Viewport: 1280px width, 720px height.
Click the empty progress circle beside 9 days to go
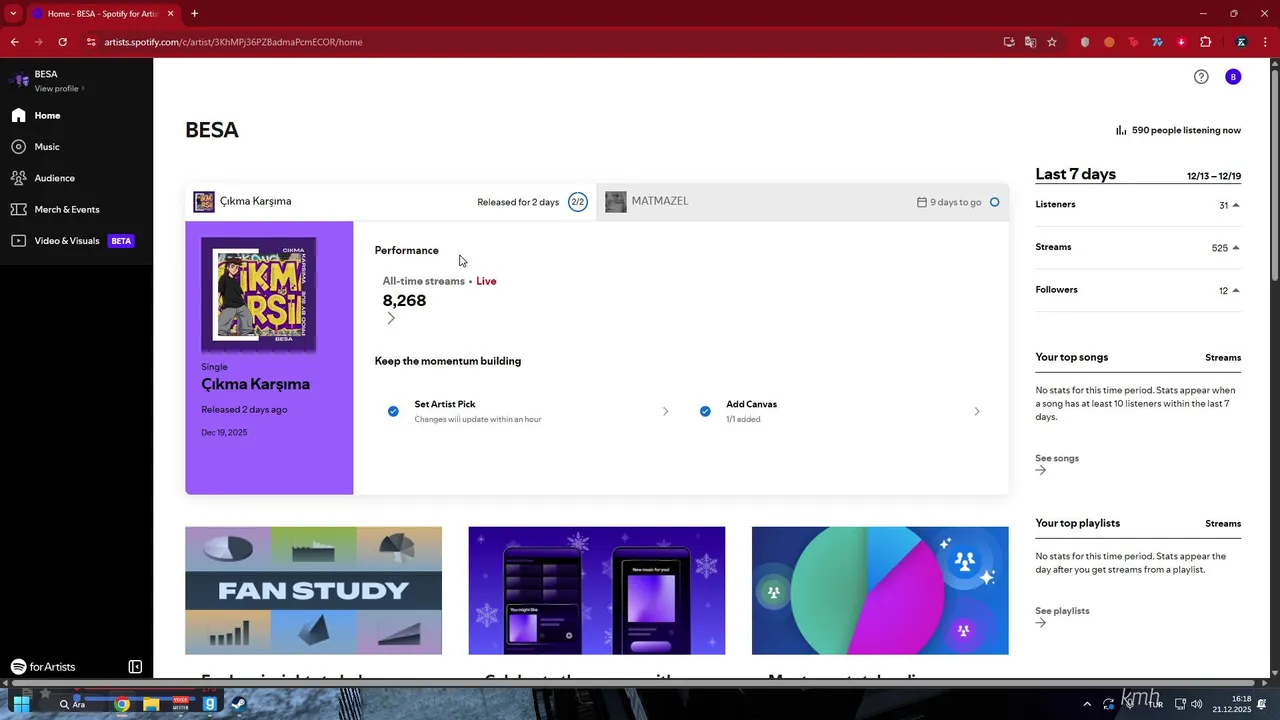pyautogui.click(x=994, y=202)
